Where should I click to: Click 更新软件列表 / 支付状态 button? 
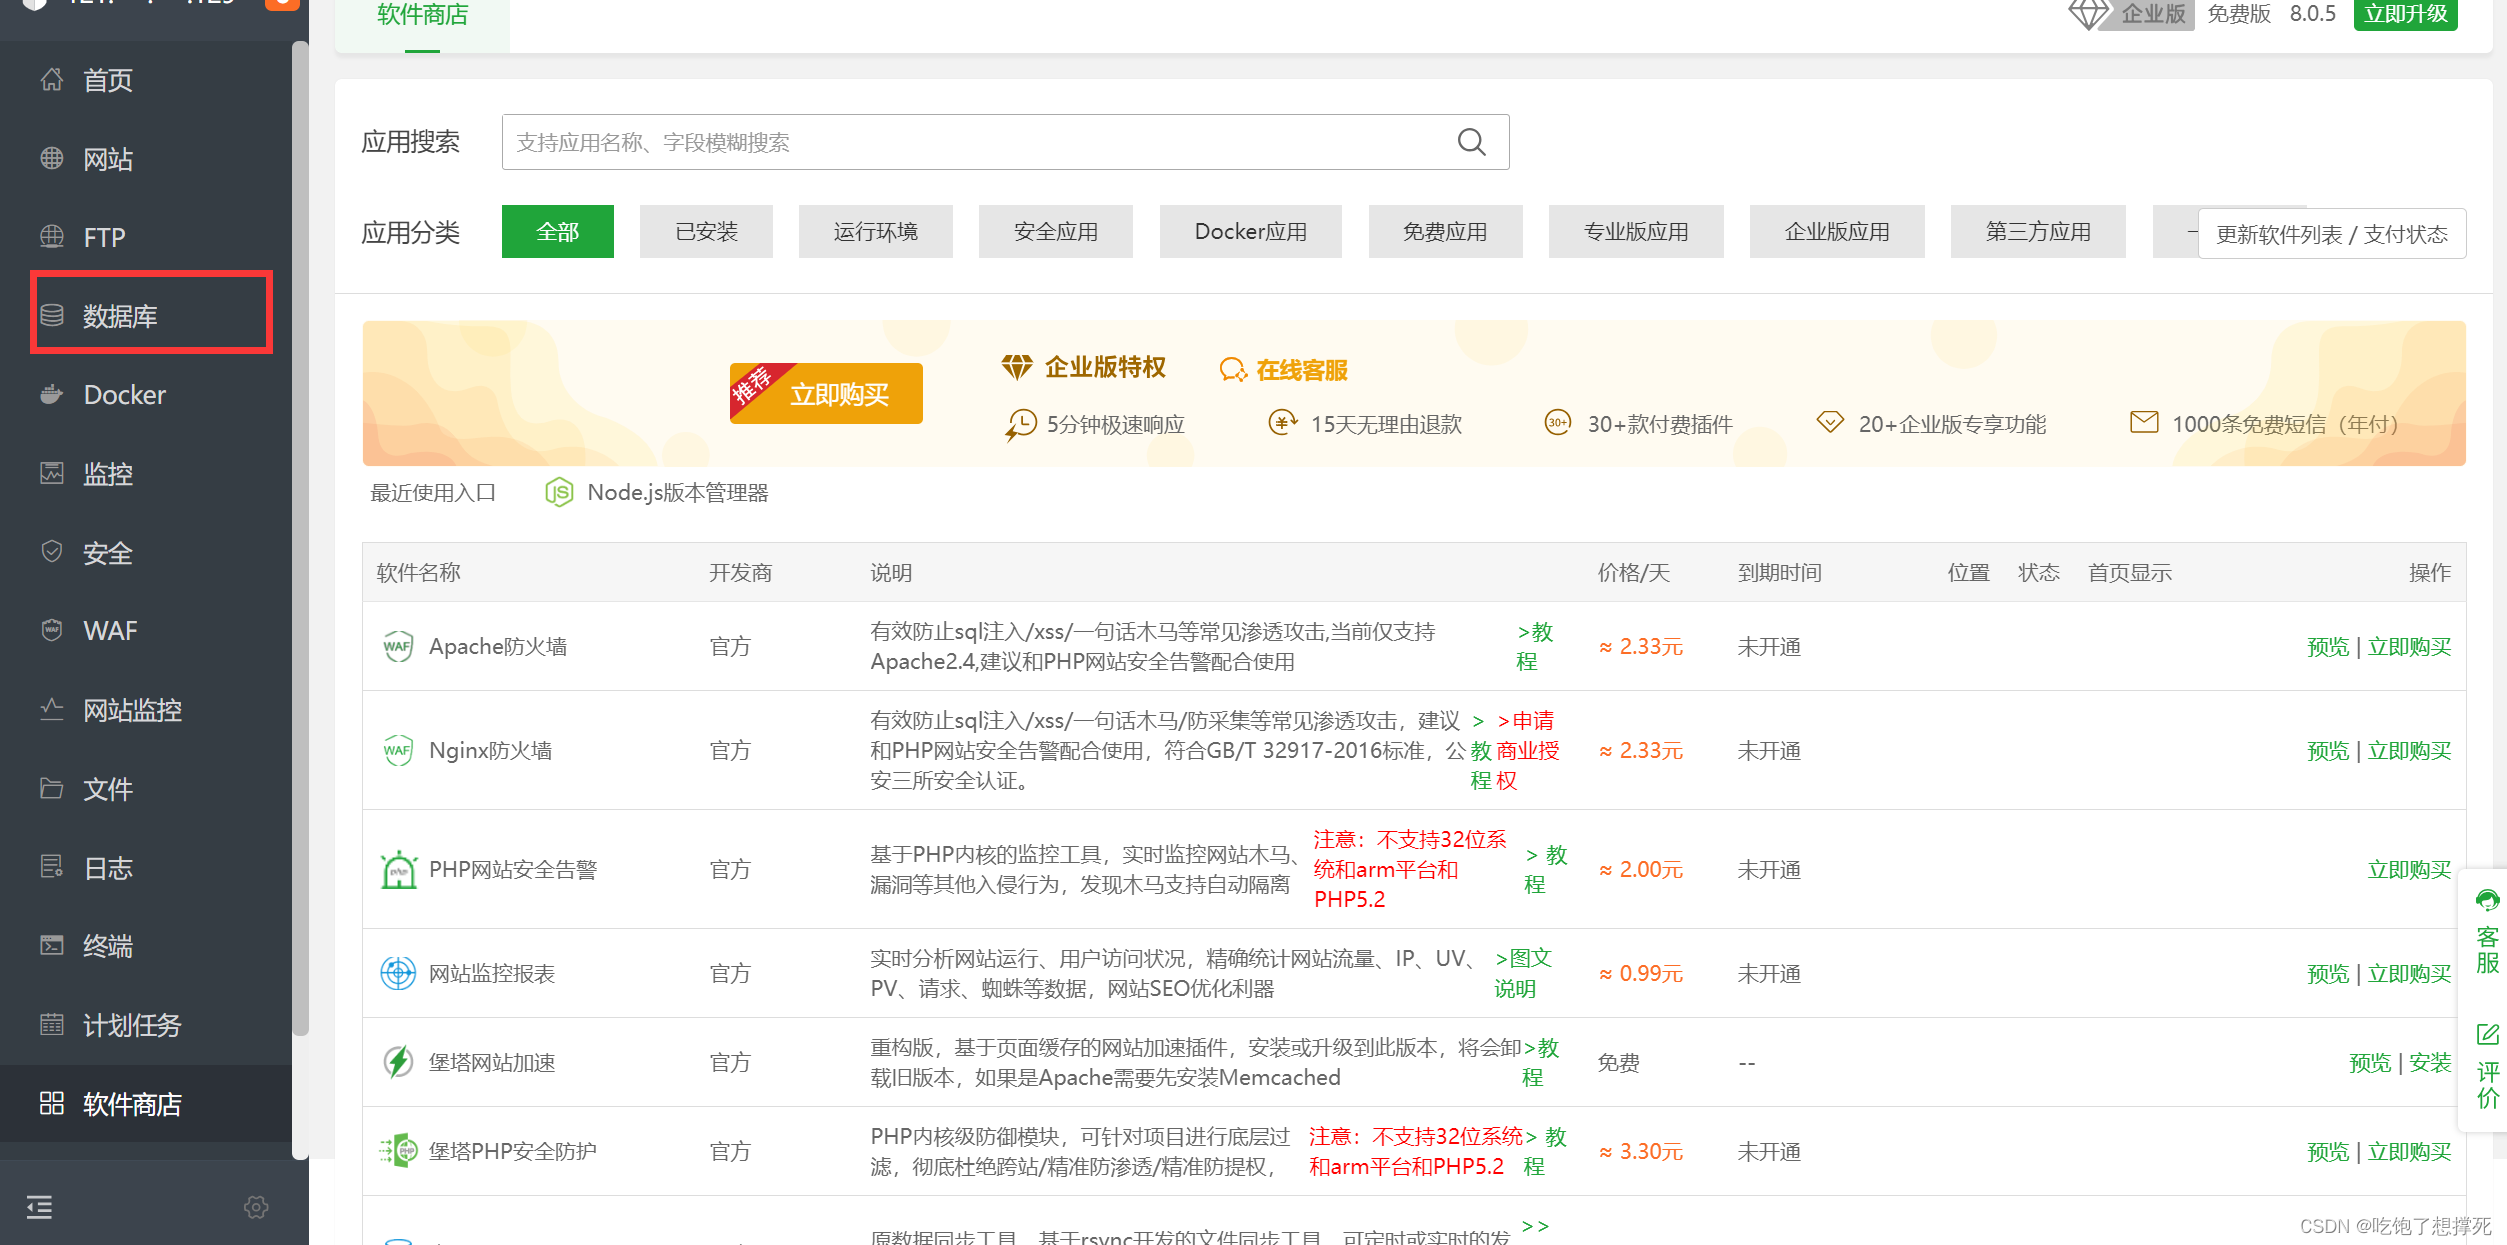click(x=2331, y=234)
